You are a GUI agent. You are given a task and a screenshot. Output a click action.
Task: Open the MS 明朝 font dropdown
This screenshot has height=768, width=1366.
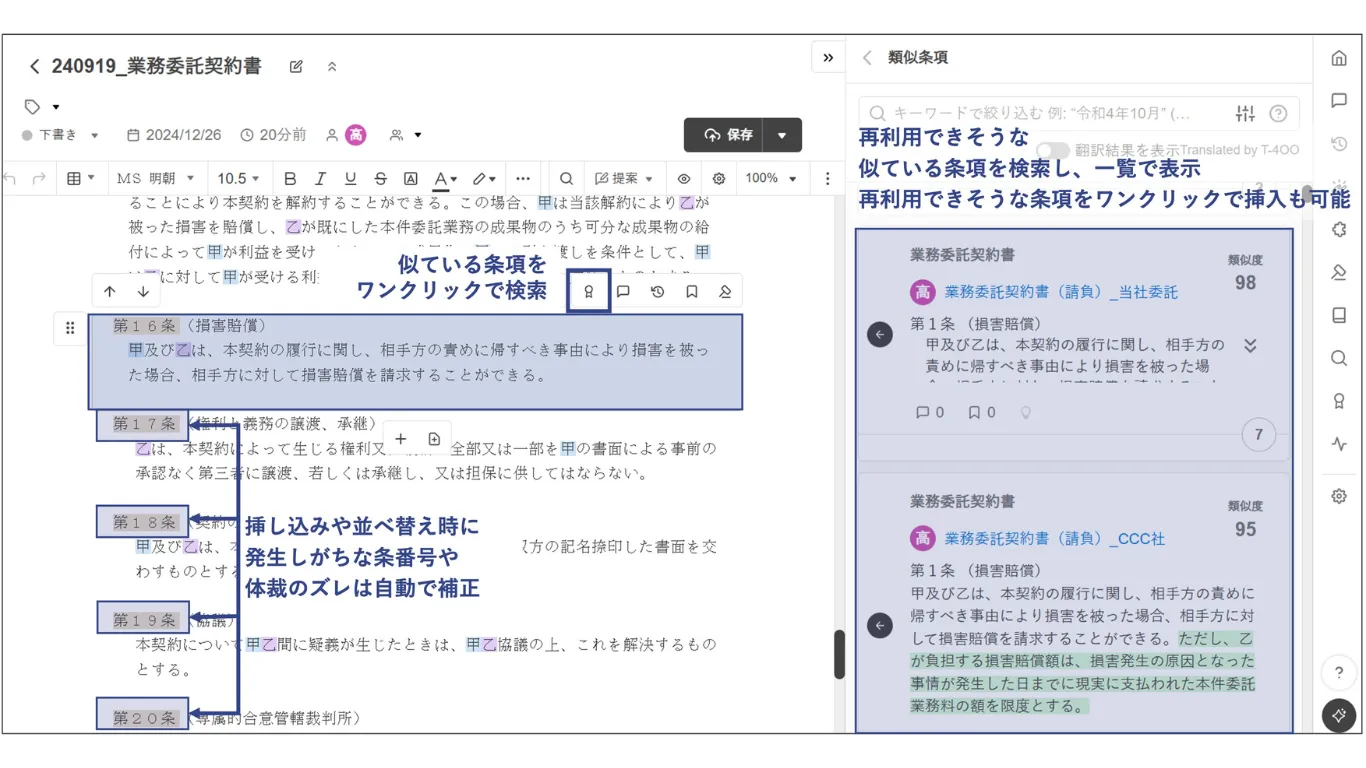155,178
